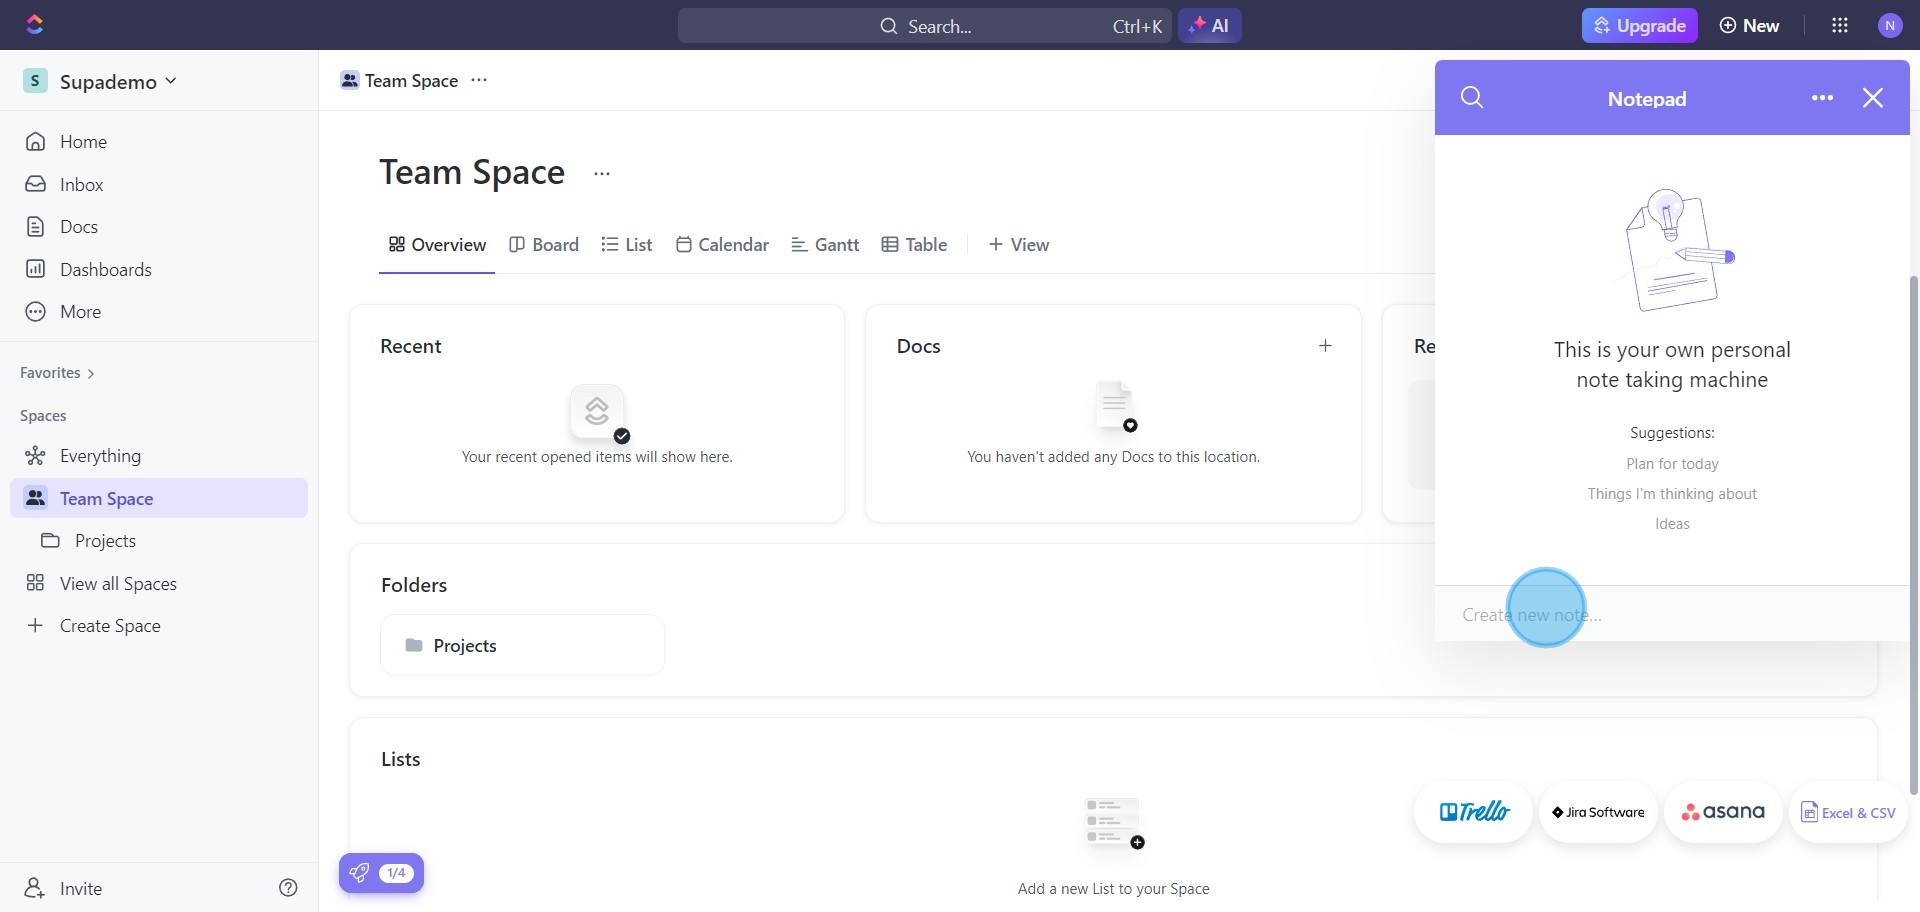Select 'Things I'm thinking about' suggestion
Image resolution: width=1920 pixels, height=912 pixels.
1672,494
